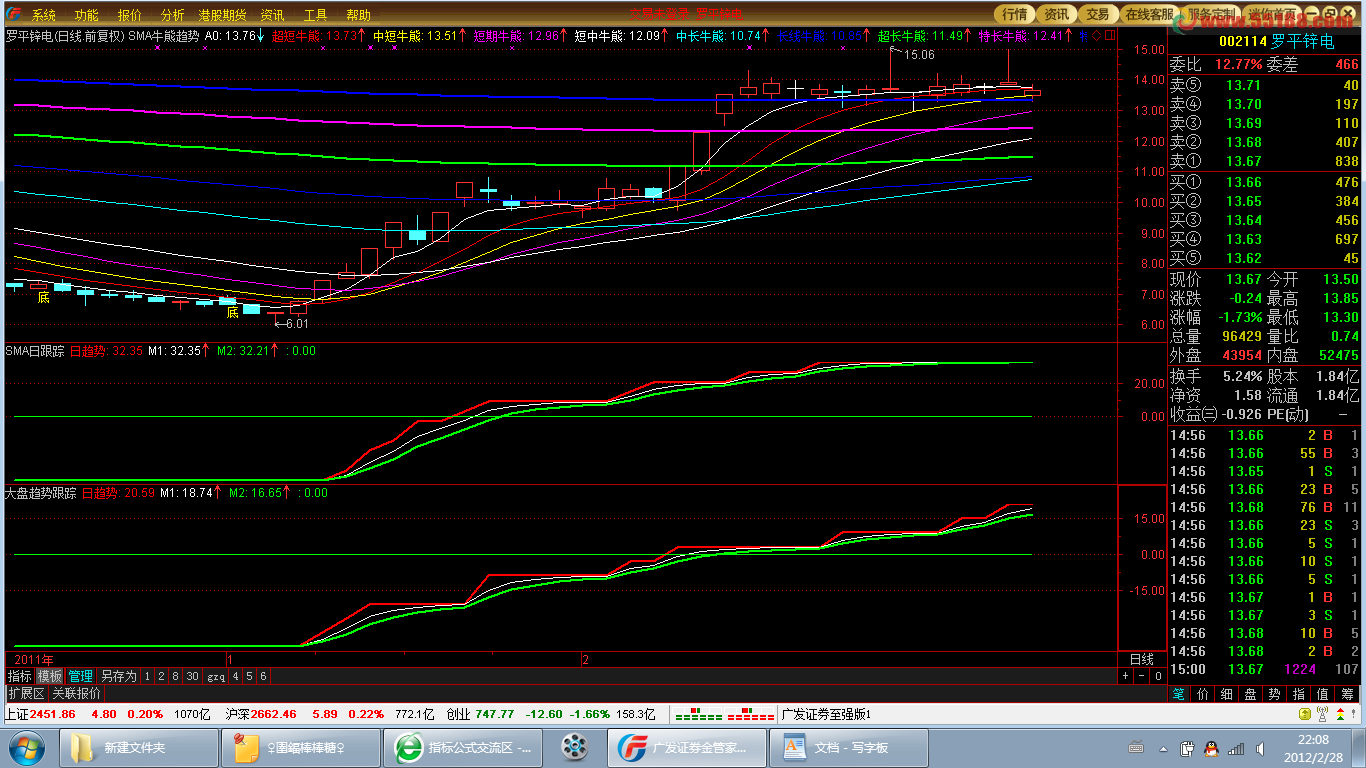Open the 关联报价 tab
Screen dimensions: 1366x768
click(x=76, y=693)
